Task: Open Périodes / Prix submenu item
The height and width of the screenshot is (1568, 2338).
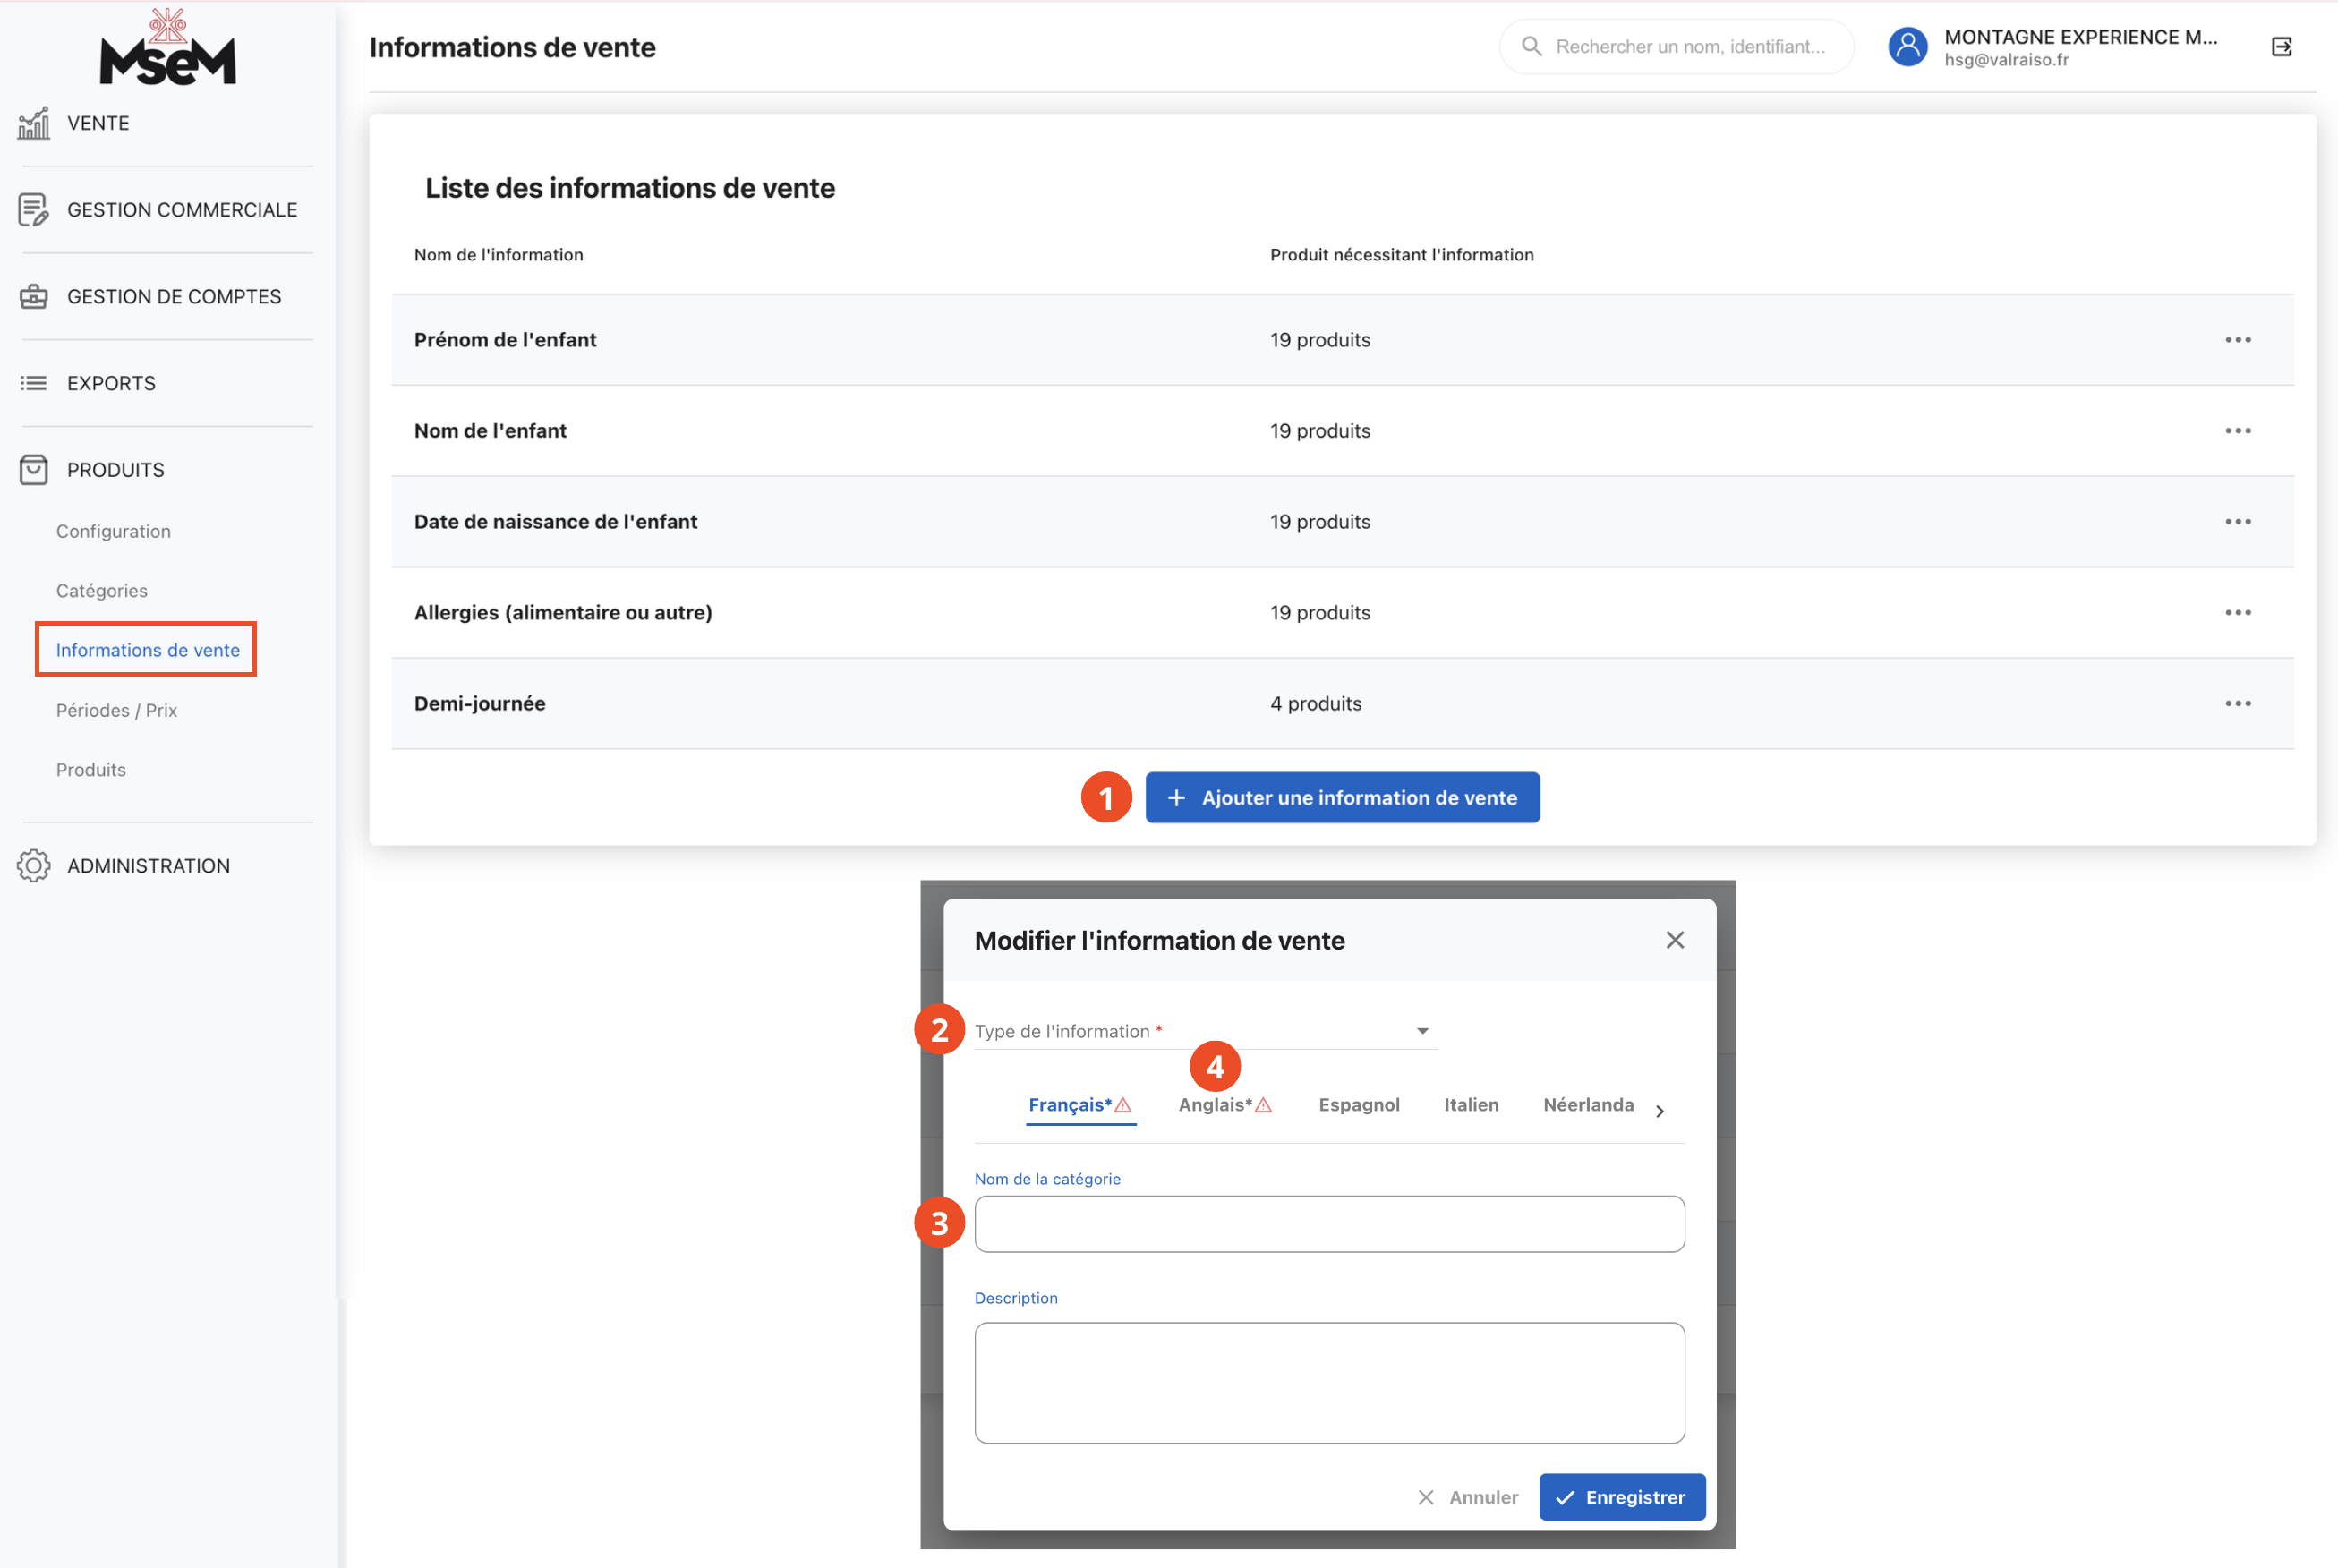Action: point(116,710)
